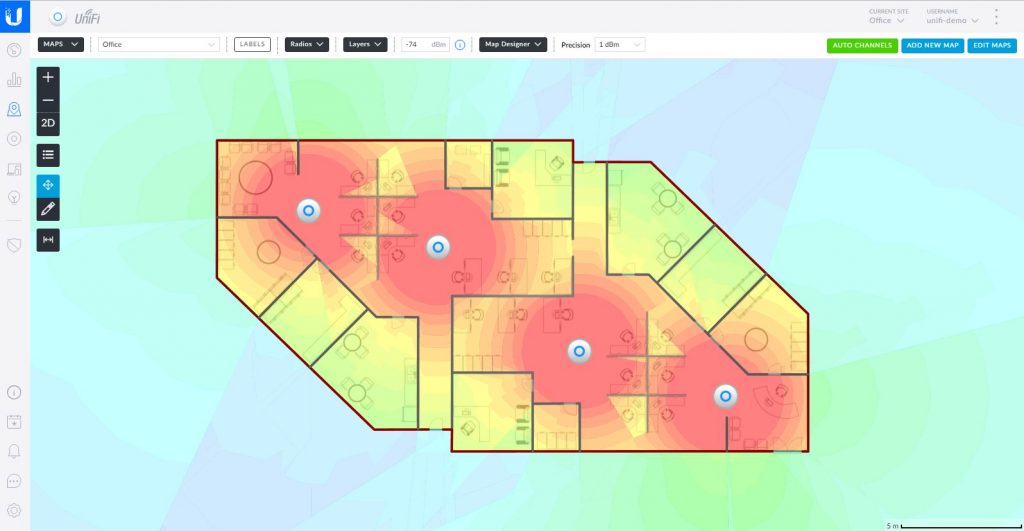Open the Precision 1 dBm dropdown
Viewport: 1024px width, 531px height.
(x=619, y=44)
